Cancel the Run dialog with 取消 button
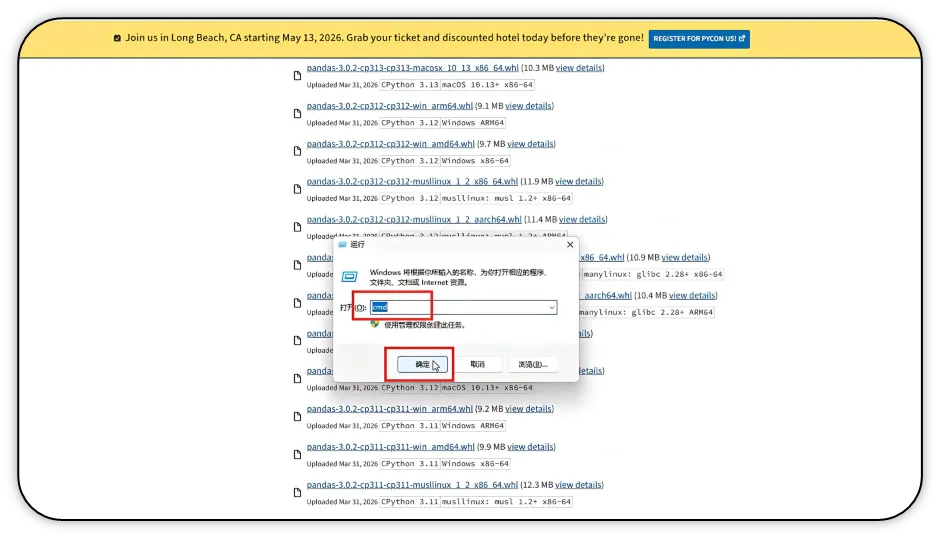The height and width of the screenshot is (538, 940). point(478,364)
